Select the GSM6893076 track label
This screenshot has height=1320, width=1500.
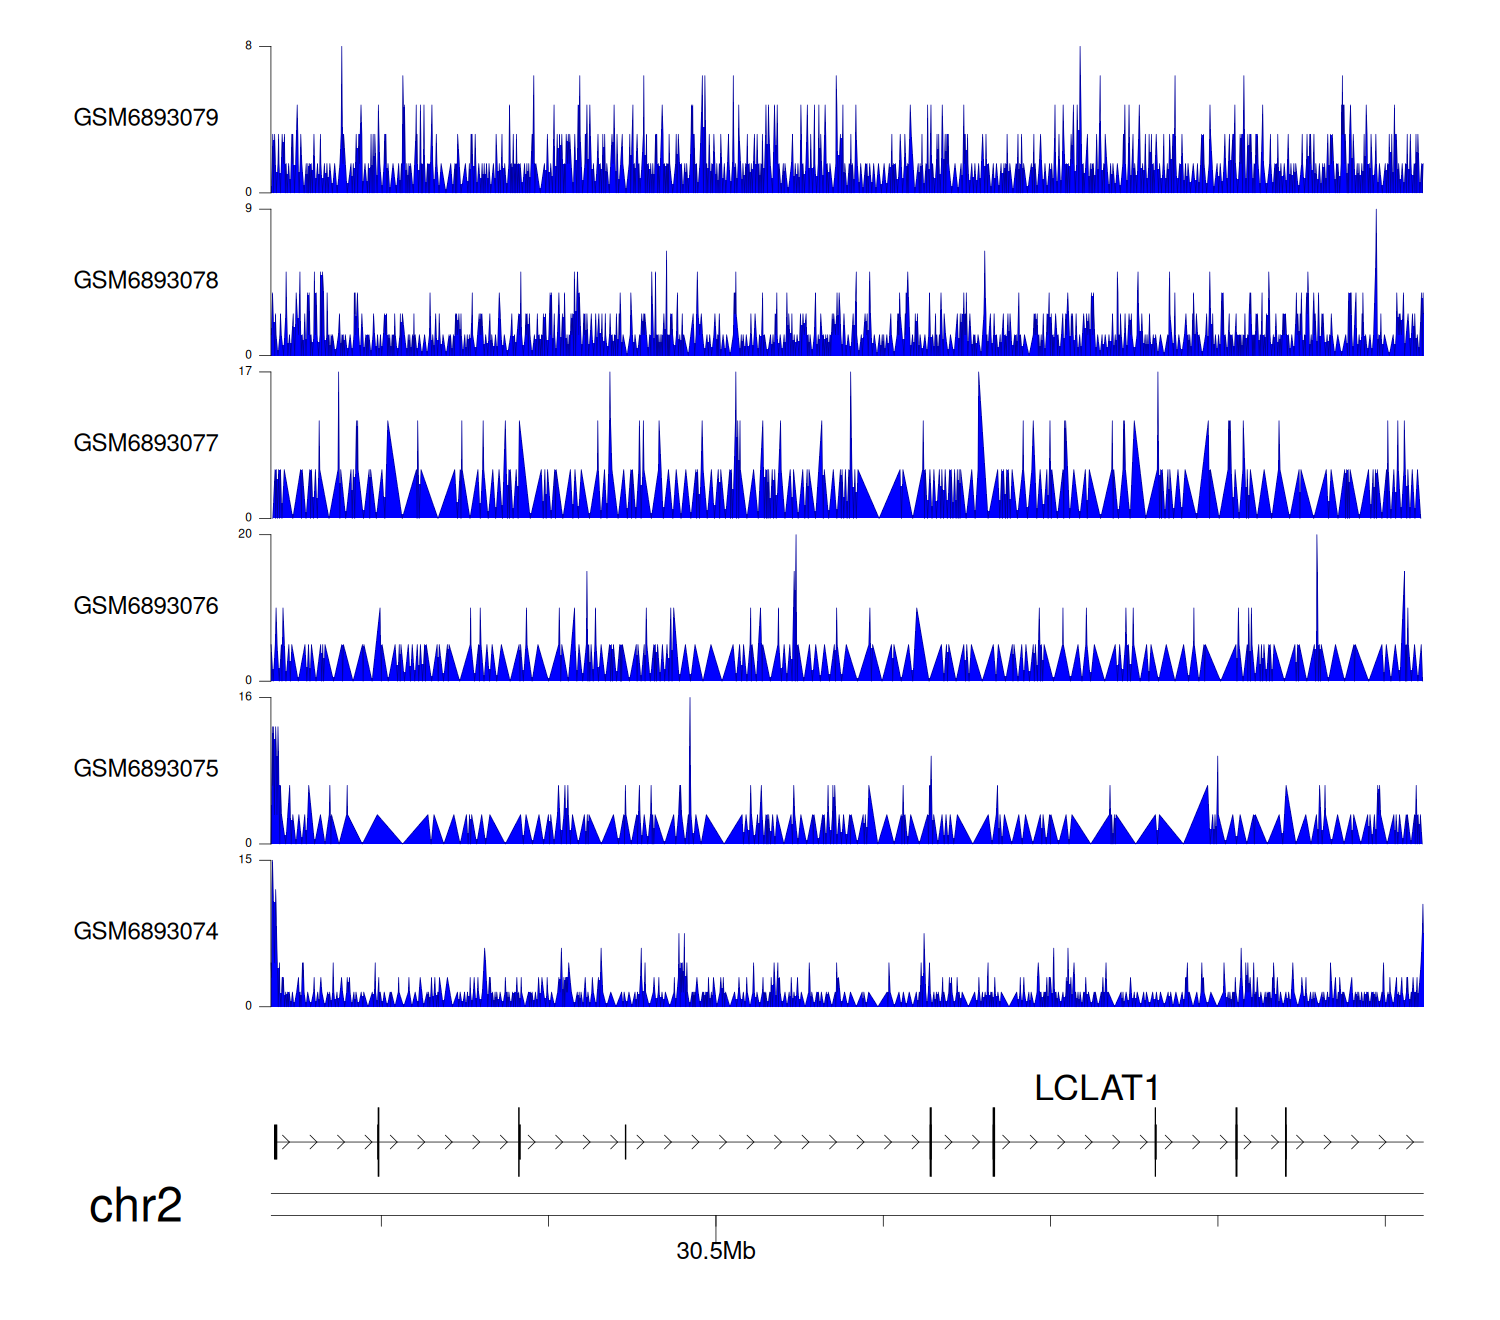(x=146, y=606)
